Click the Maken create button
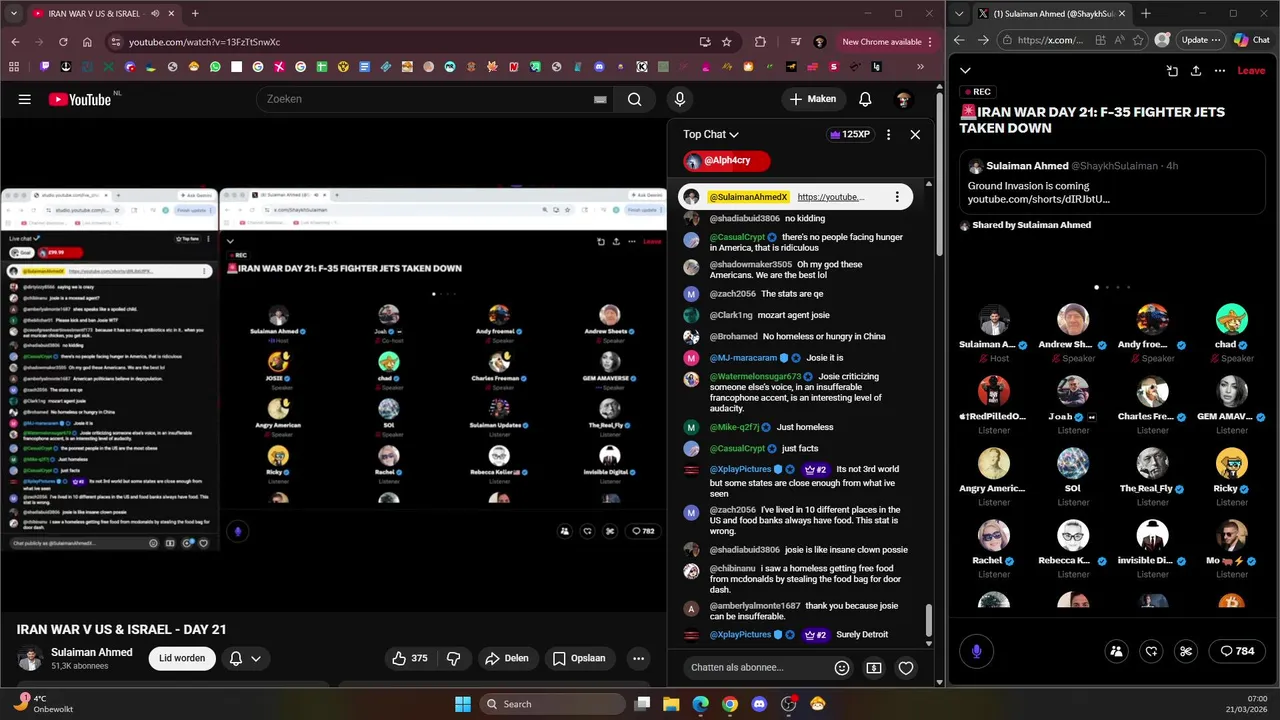Viewport: 1280px width, 720px height. (x=812, y=99)
